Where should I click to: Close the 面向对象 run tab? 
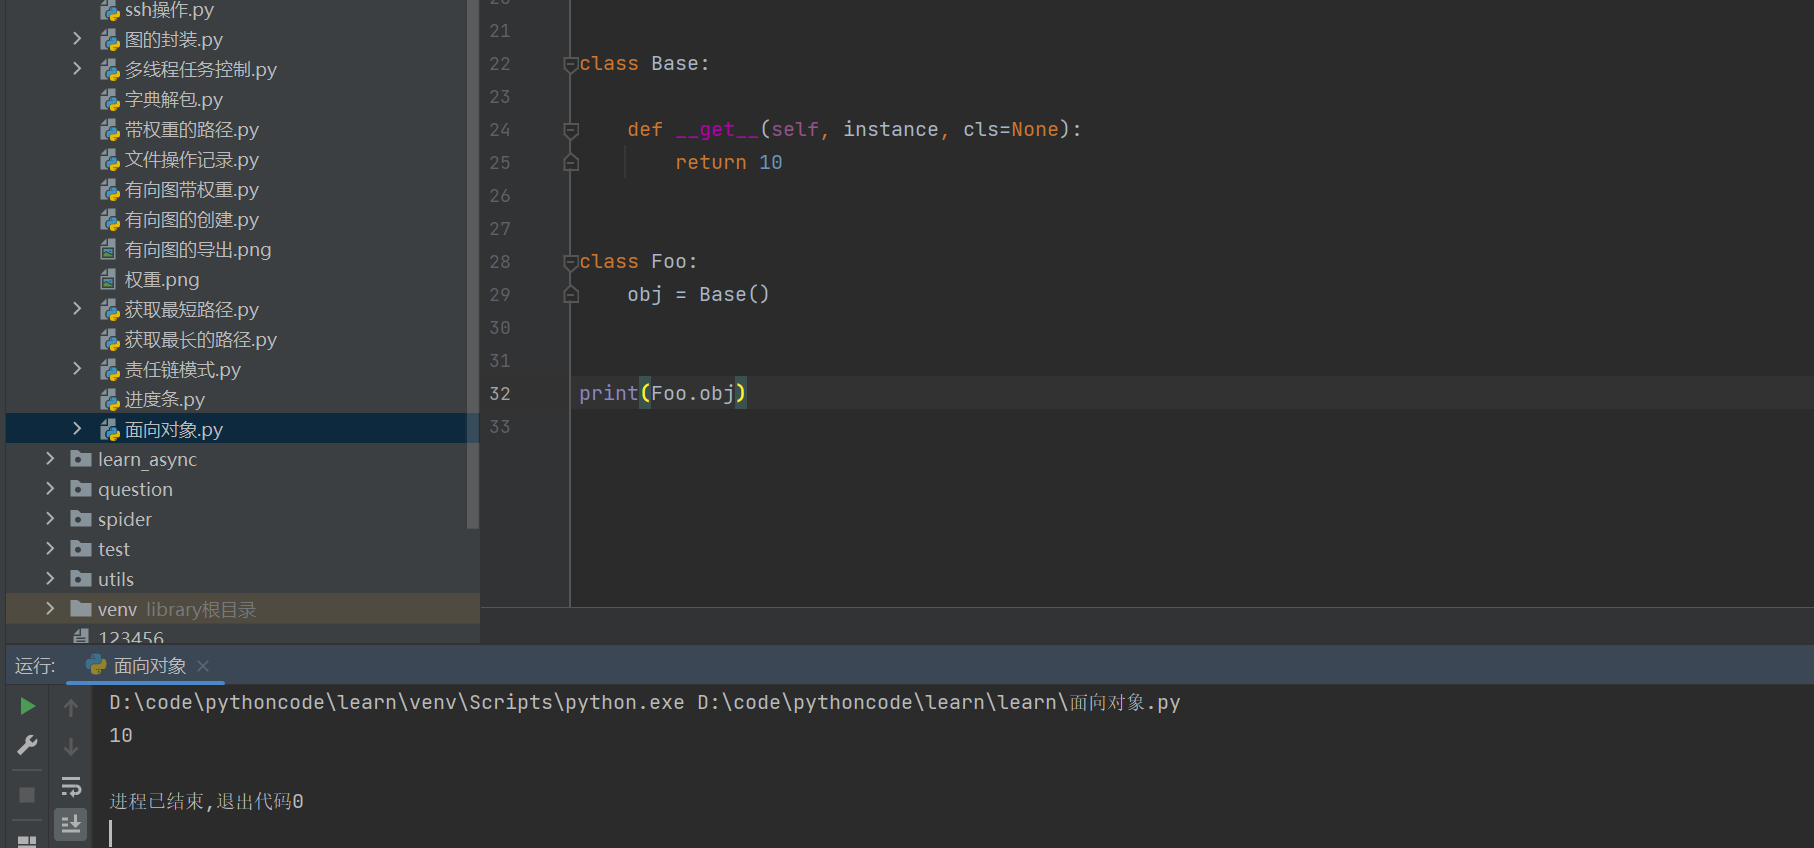coord(203,666)
